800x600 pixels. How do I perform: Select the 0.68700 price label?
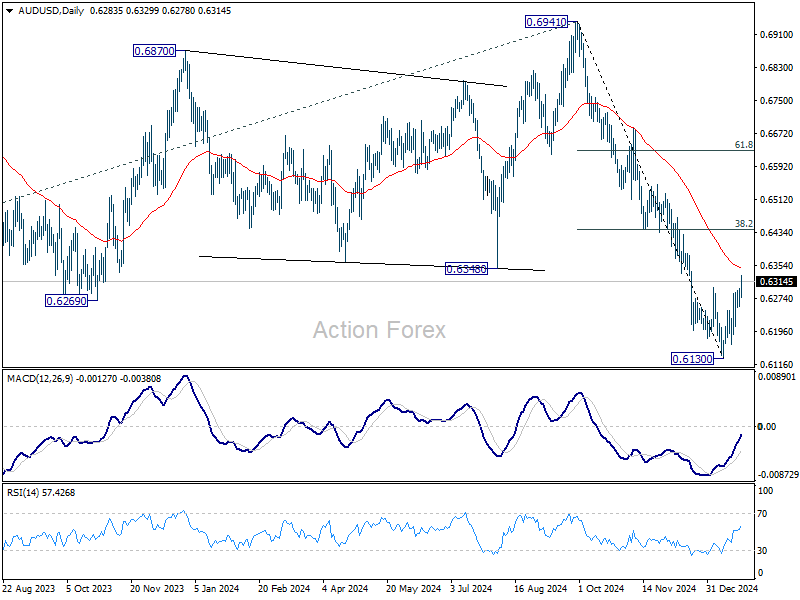(154, 51)
